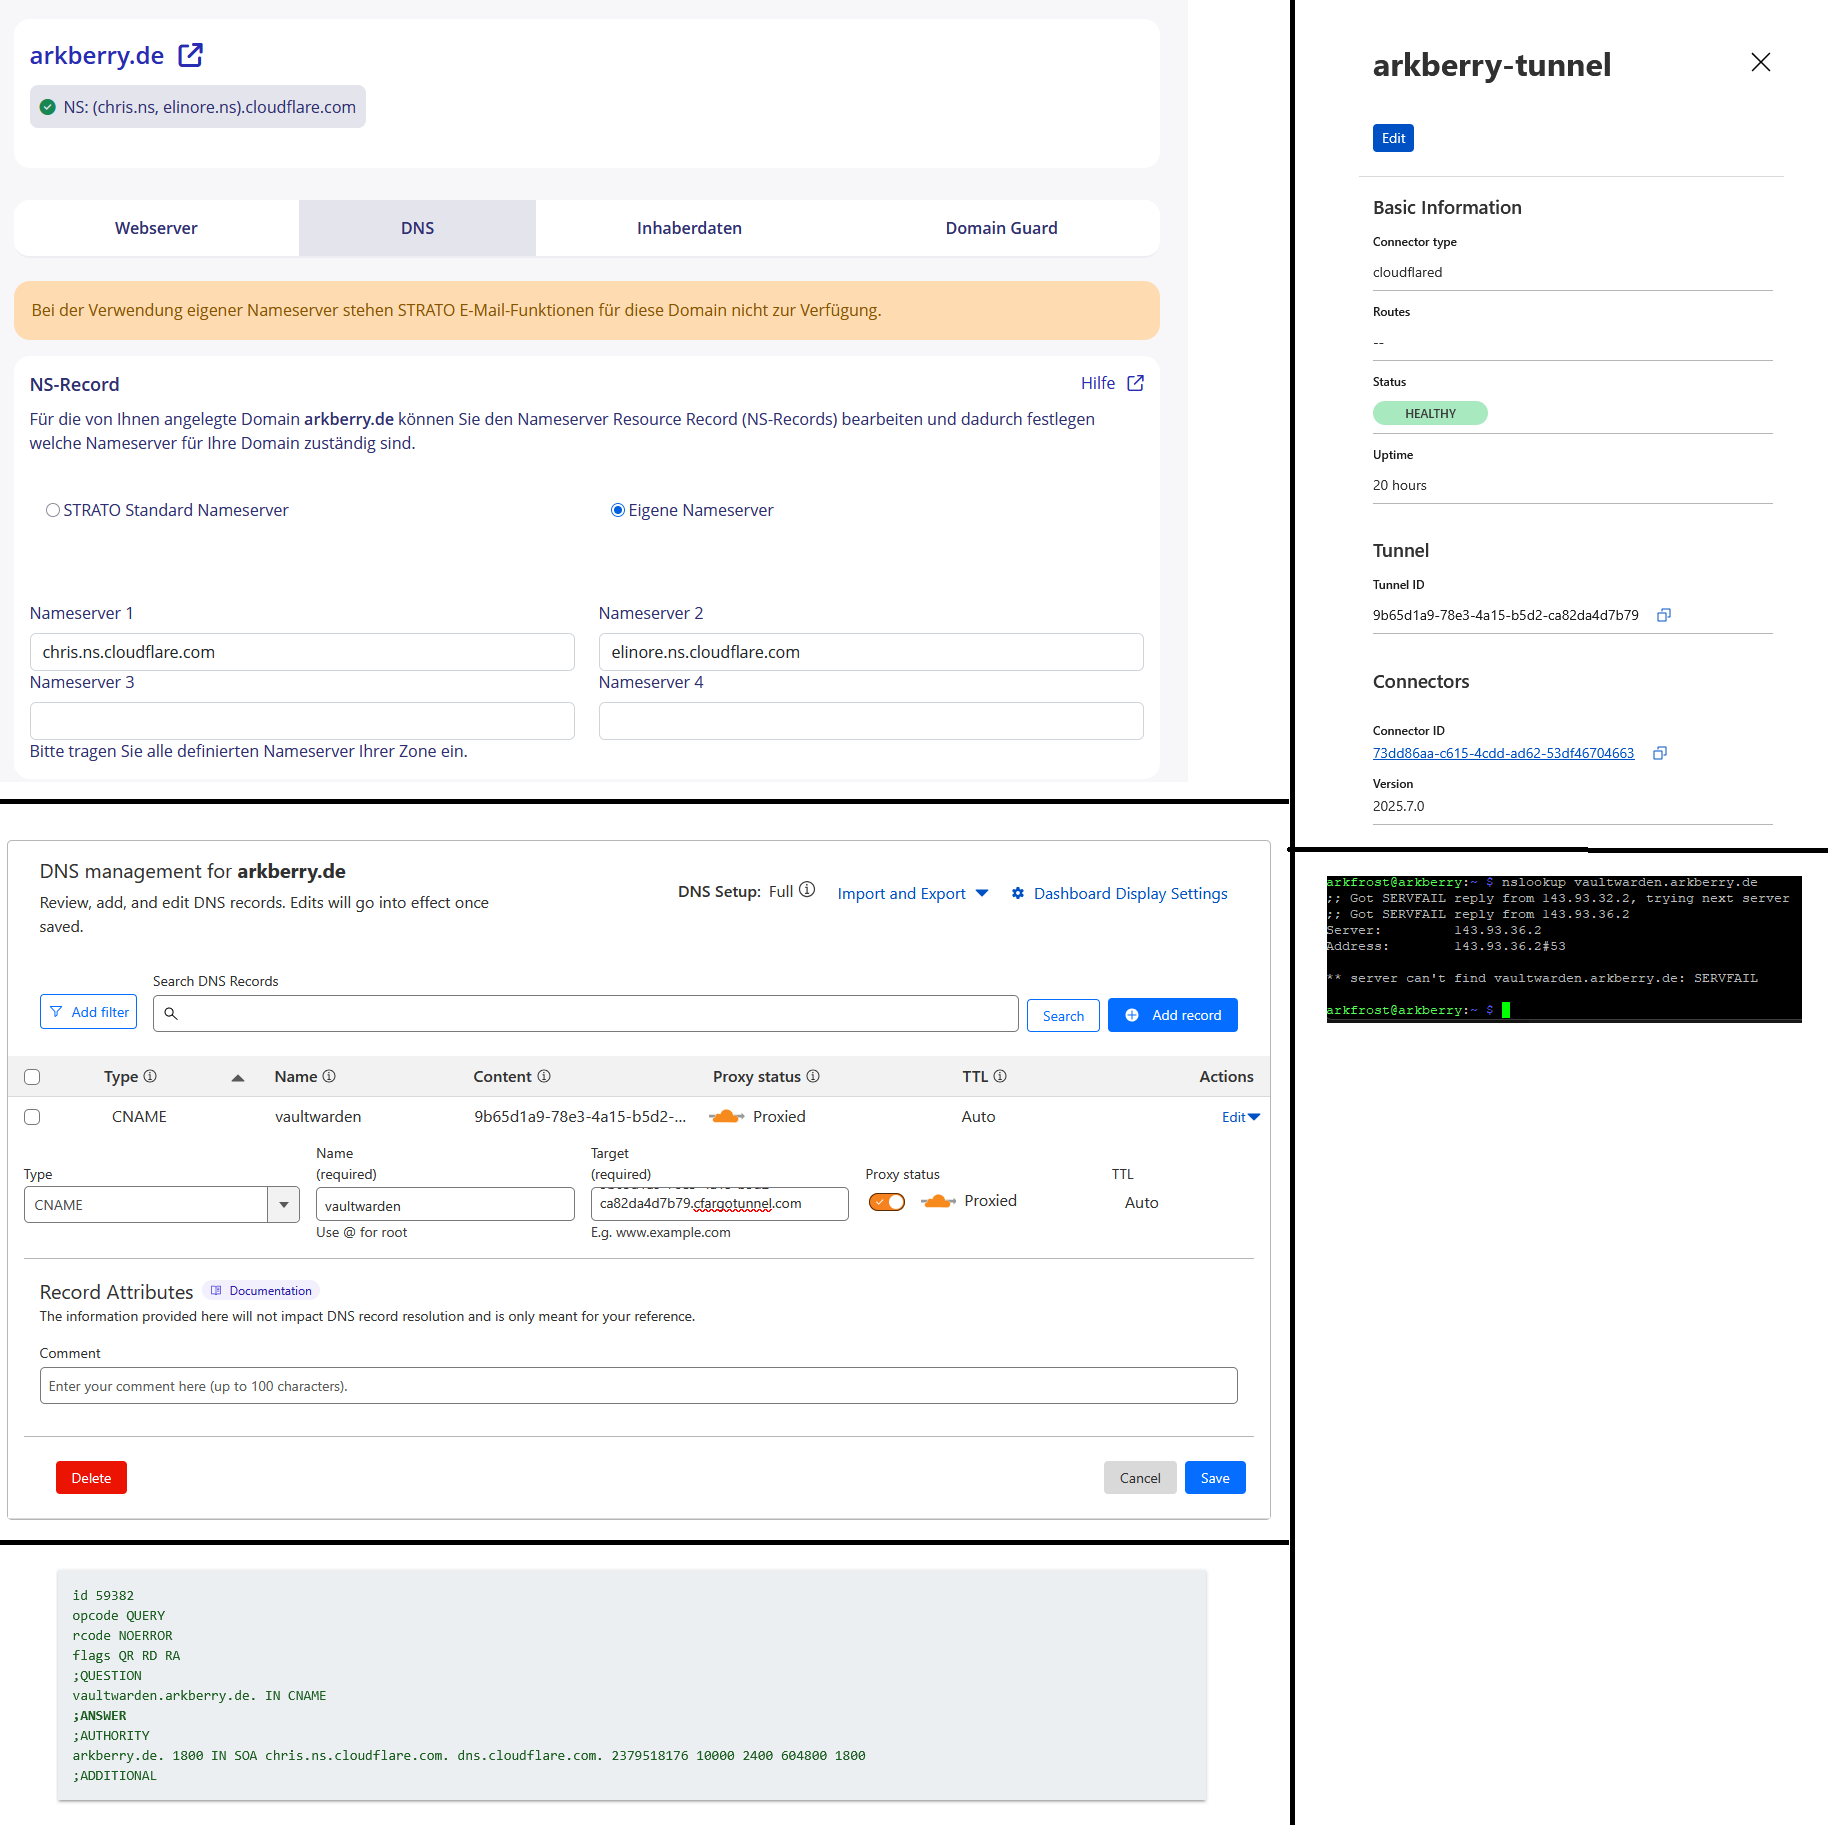Click the terminal nslookup command line
The height and width of the screenshot is (1825, 1828).
[1542, 882]
